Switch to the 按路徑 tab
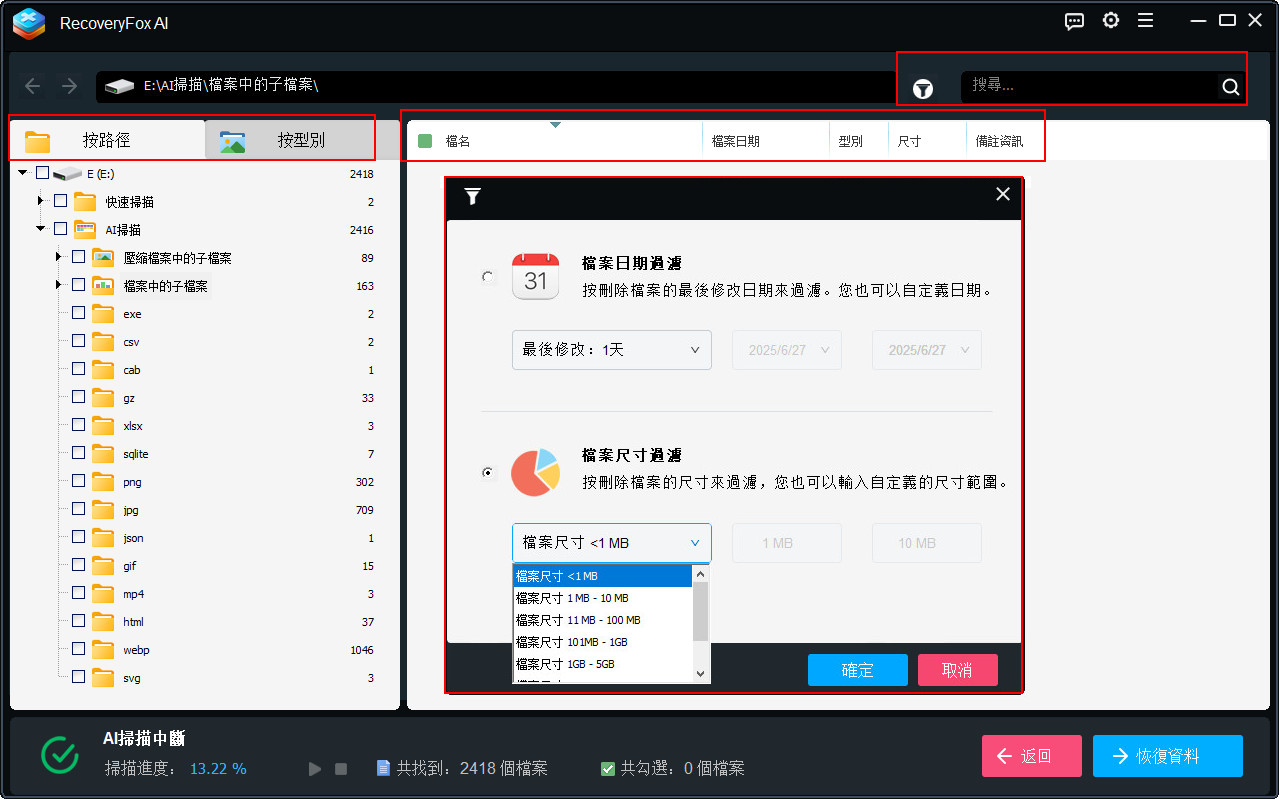The width and height of the screenshot is (1279, 799). [105, 140]
